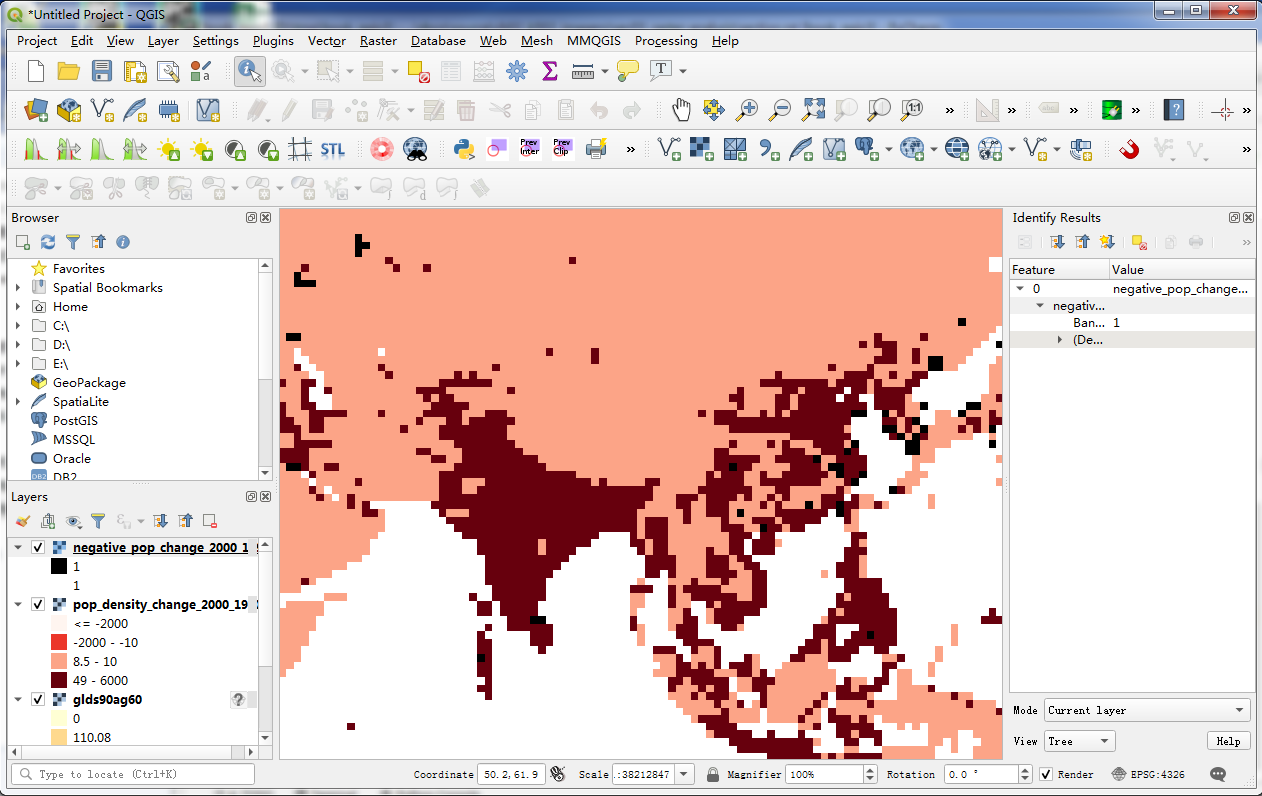Open the blue help book icon
The height and width of the screenshot is (796, 1262).
tap(1174, 109)
